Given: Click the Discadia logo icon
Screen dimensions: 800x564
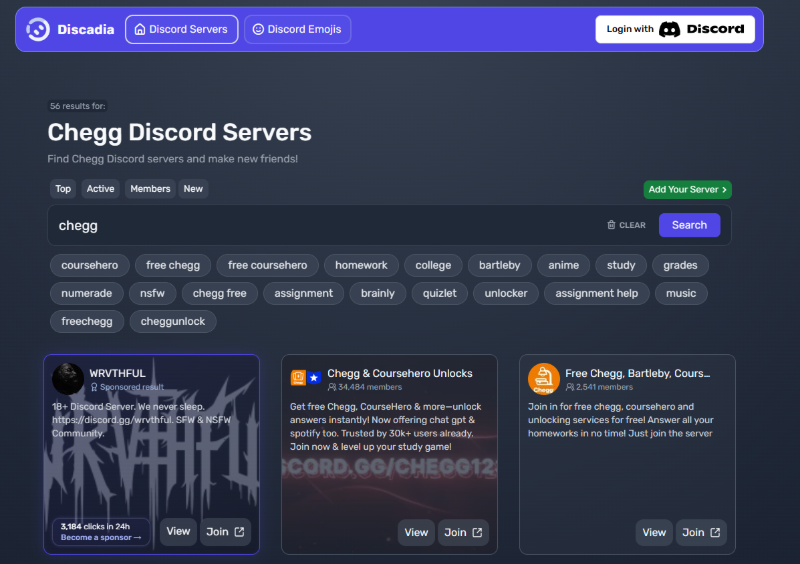Looking at the screenshot, I should tap(38, 29).
